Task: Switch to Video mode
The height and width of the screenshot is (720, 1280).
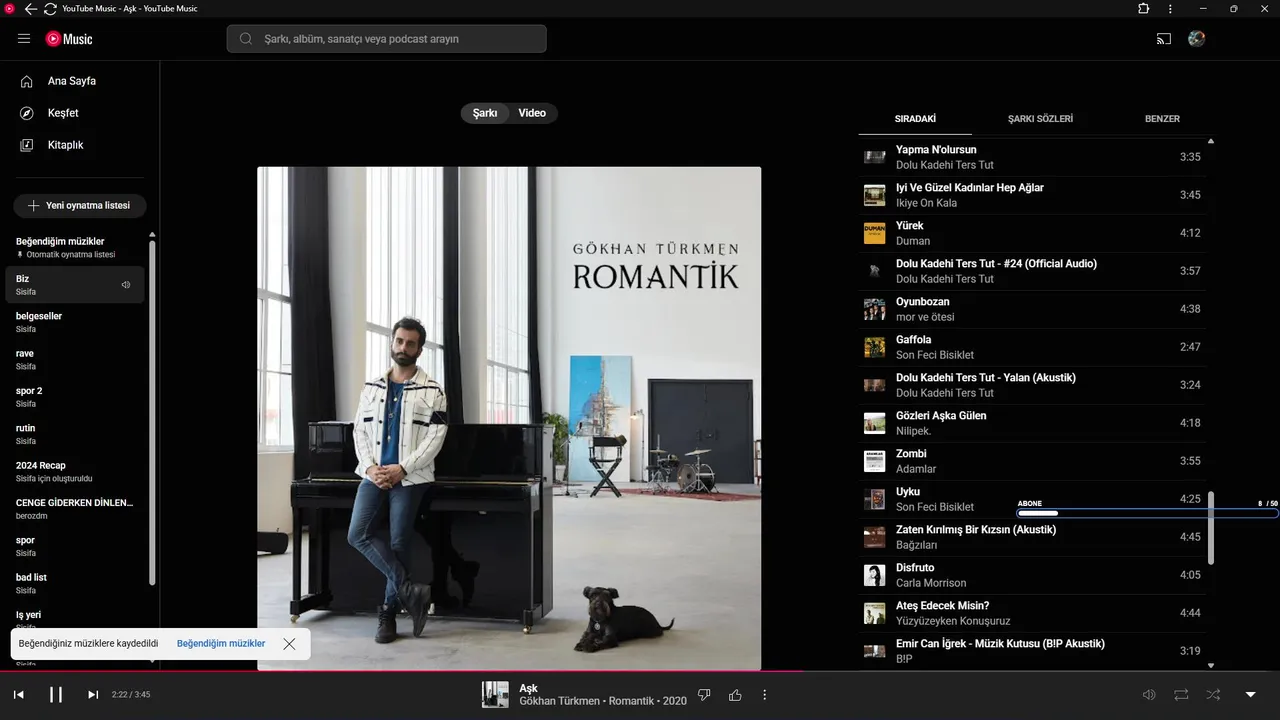Action: click(532, 113)
